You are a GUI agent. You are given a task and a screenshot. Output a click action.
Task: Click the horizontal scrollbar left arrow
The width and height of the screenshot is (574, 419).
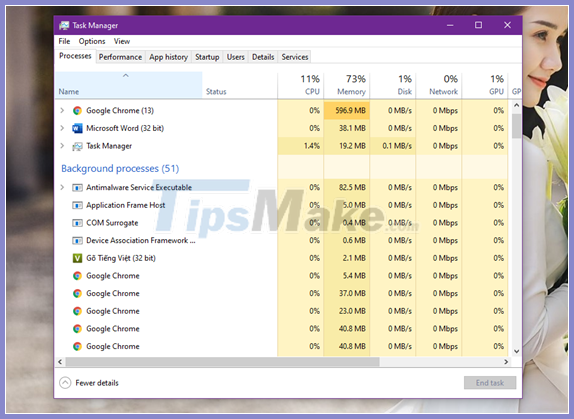point(60,362)
